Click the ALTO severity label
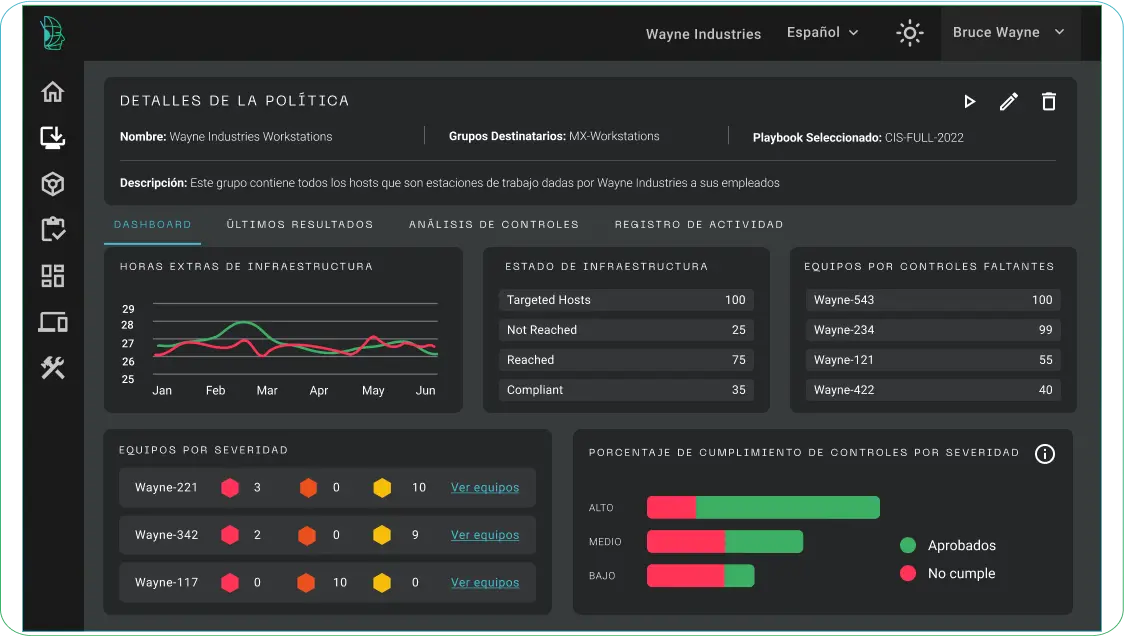The image size is (1124, 636). coord(601,508)
